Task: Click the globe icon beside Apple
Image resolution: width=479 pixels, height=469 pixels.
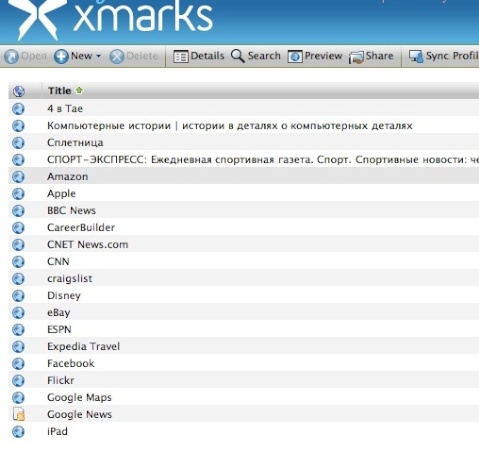Action: tap(18, 194)
